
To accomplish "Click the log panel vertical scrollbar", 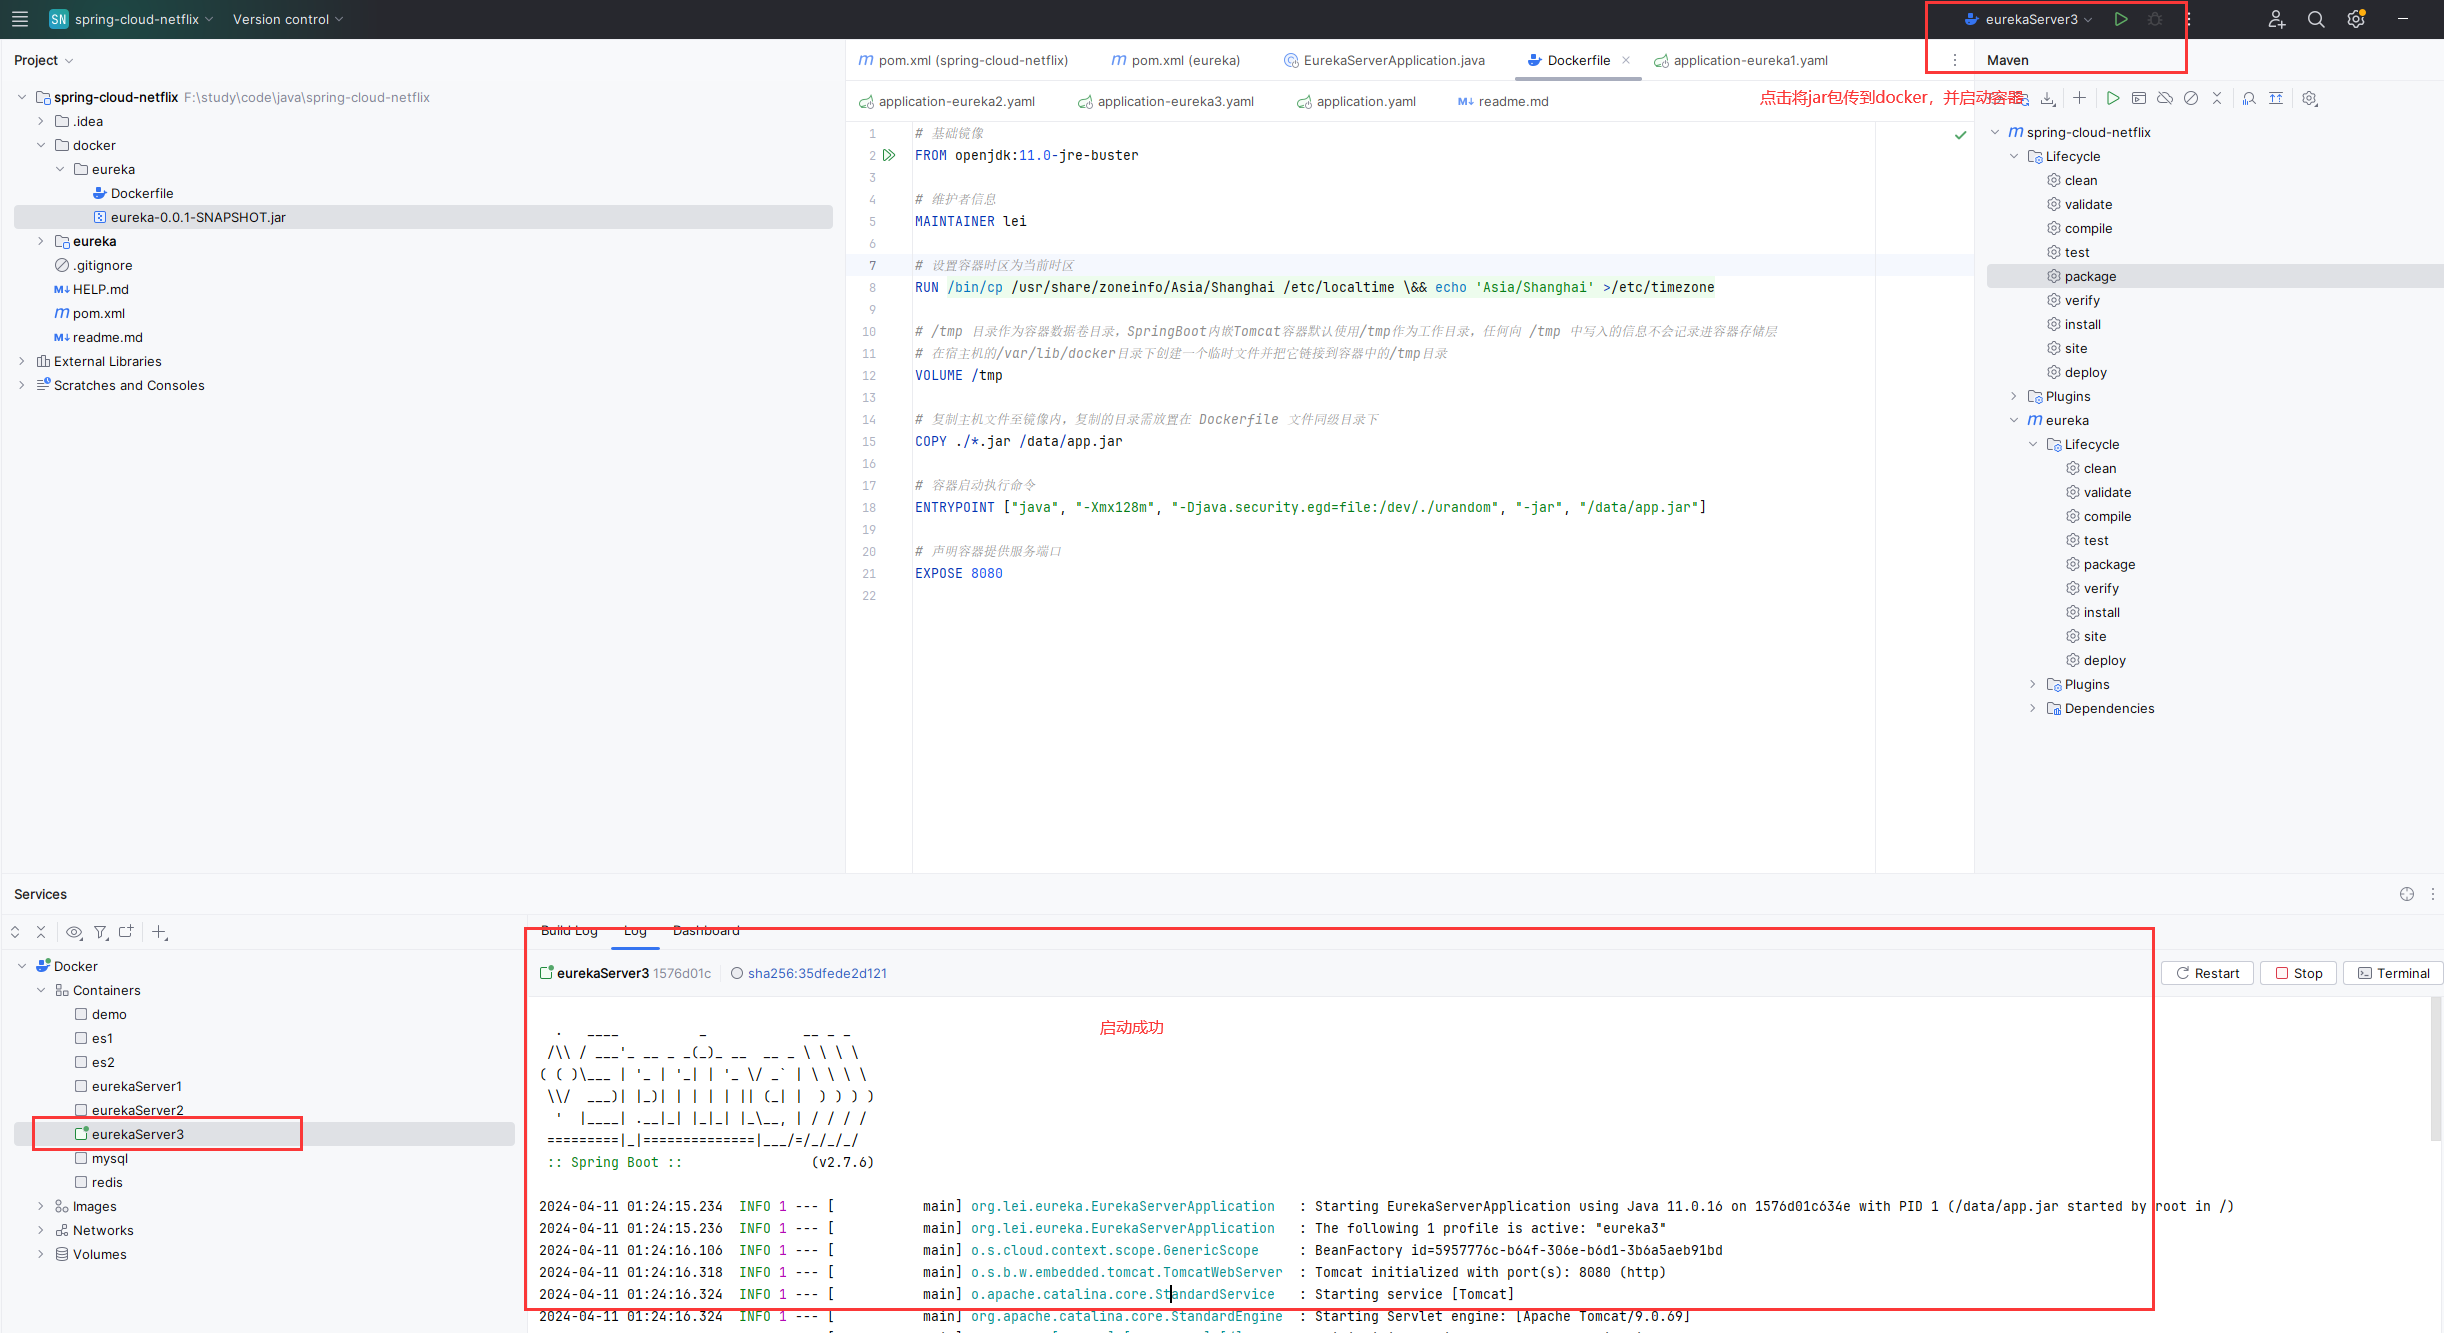I will (2435, 1070).
